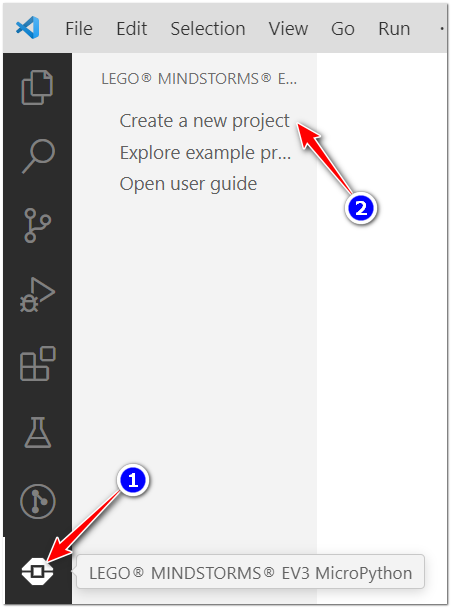Image resolution: width=451 pixels, height=608 pixels.
Task: Open the Selection menu
Action: [208, 29]
